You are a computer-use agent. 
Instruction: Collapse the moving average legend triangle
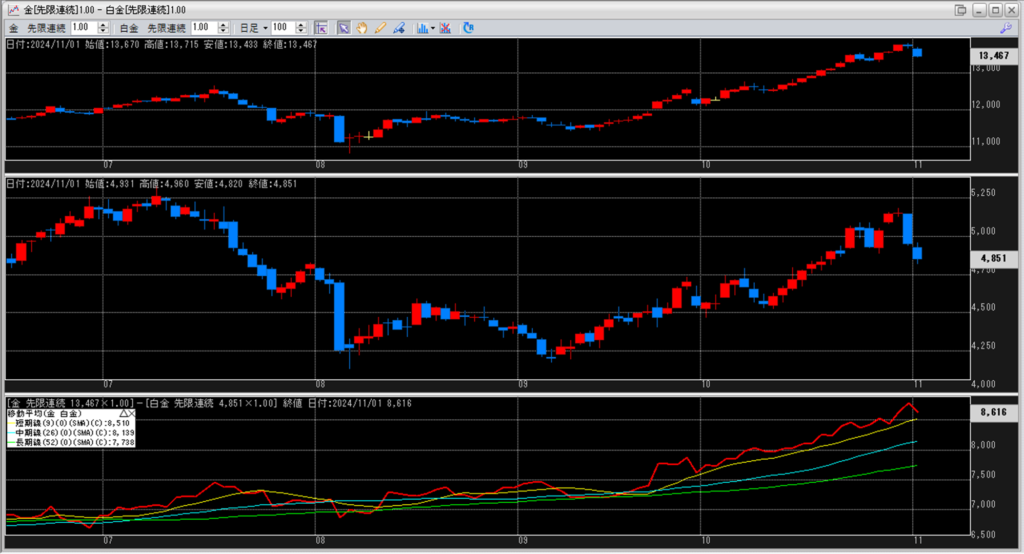[x=123, y=413]
